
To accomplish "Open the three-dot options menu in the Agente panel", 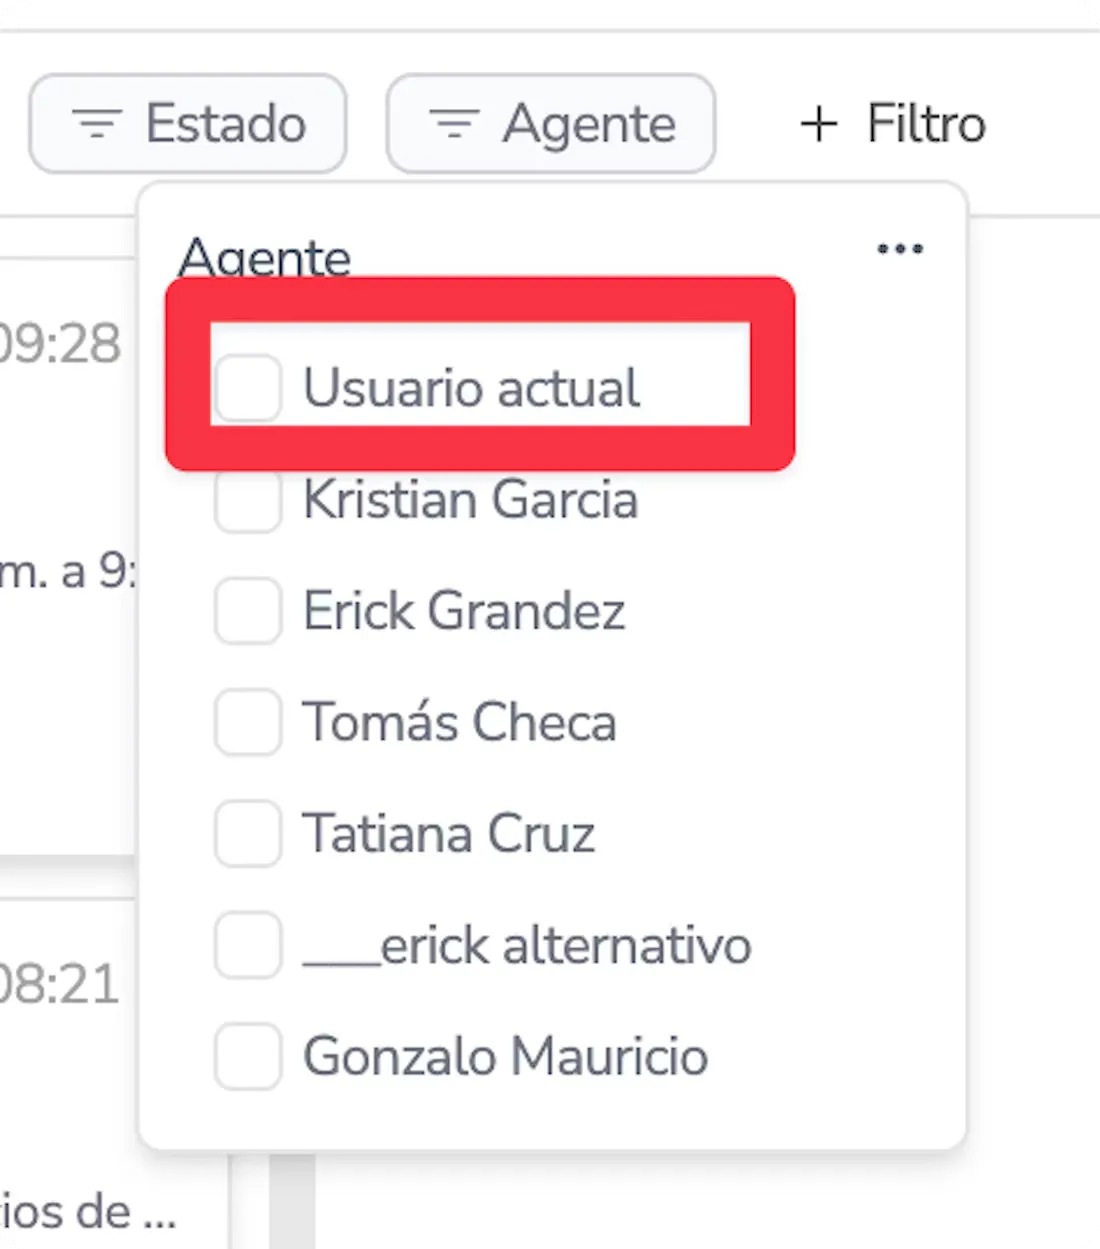I will pos(899,250).
